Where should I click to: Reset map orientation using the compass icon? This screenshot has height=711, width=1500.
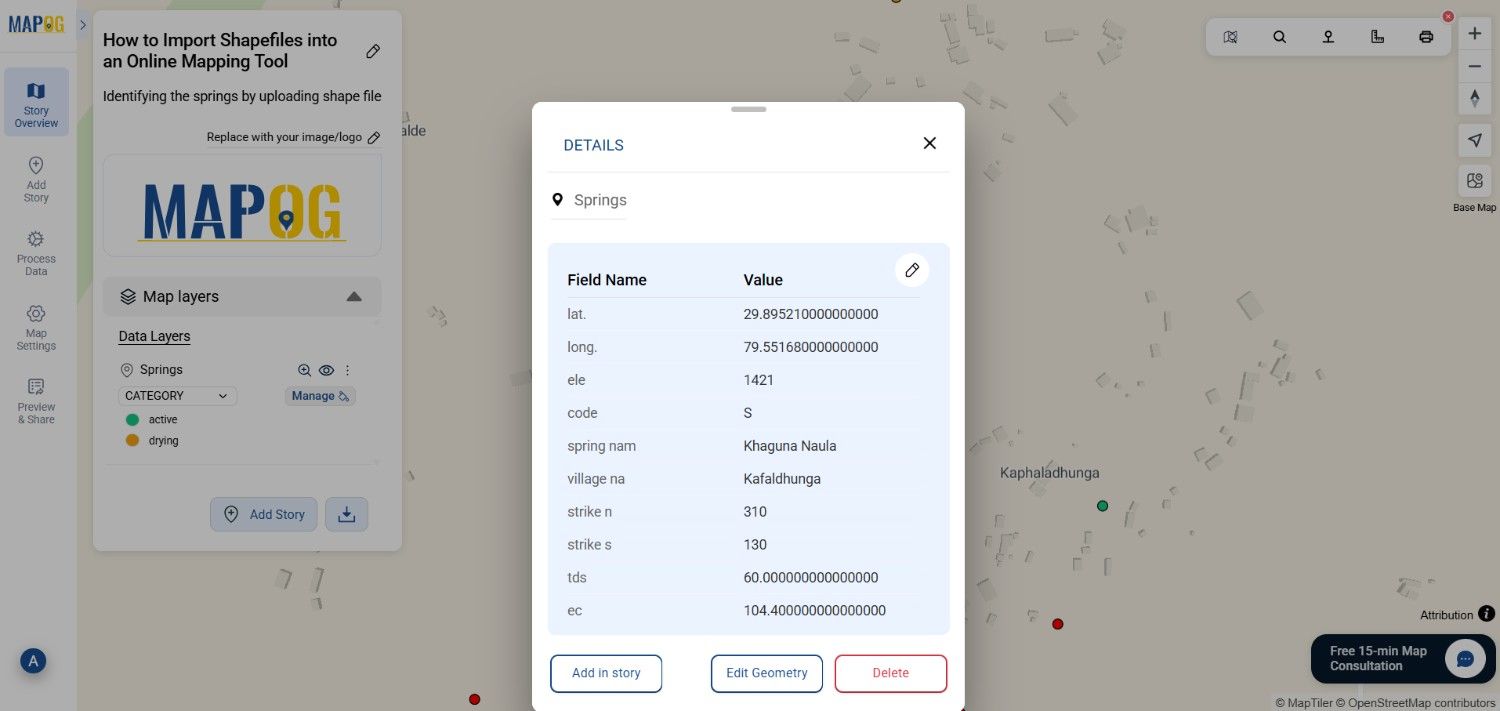click(1474, 98)
